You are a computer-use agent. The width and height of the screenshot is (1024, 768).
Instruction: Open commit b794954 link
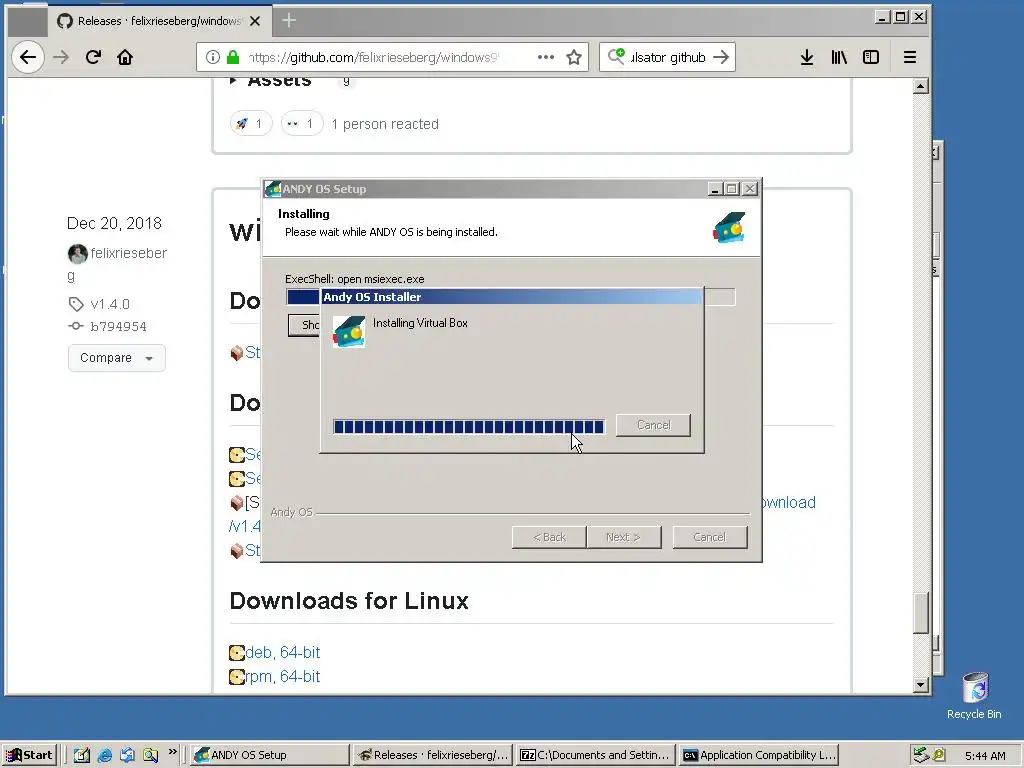point(118,327)
